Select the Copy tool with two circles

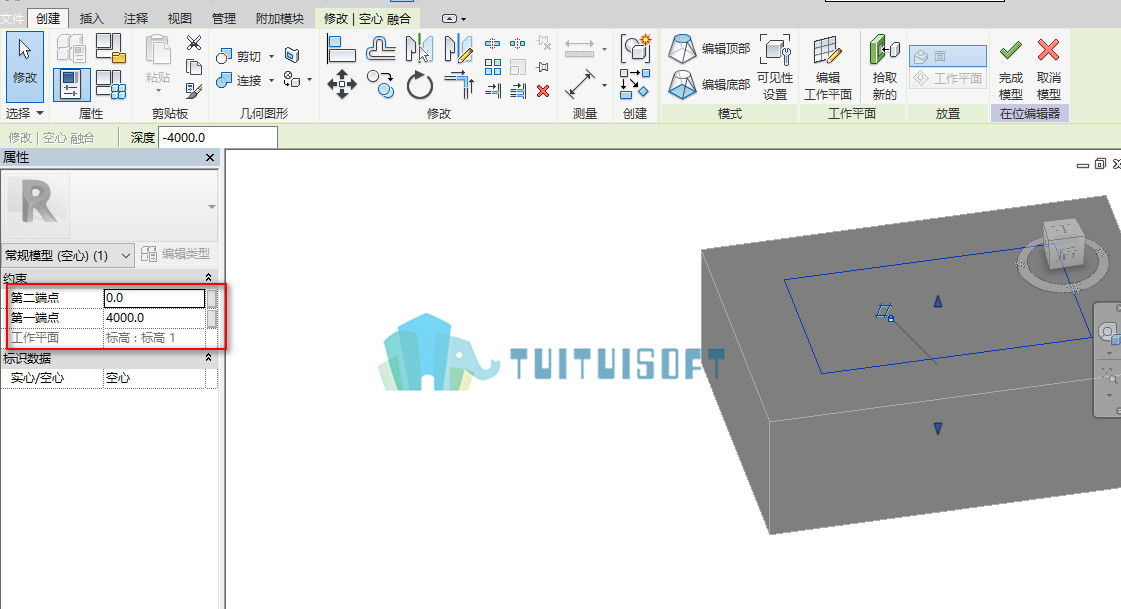coord(380,84)
